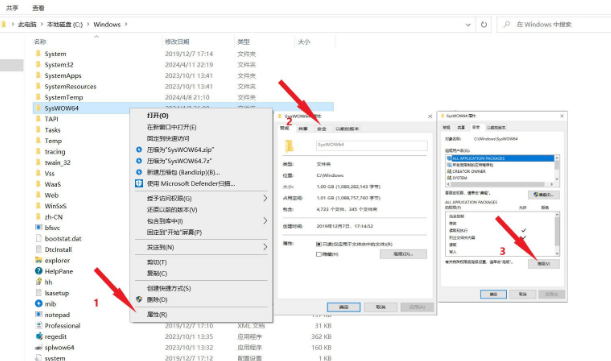
Task: Expand the 发送到(N) submenu arrow
Action: pos(265,247)
